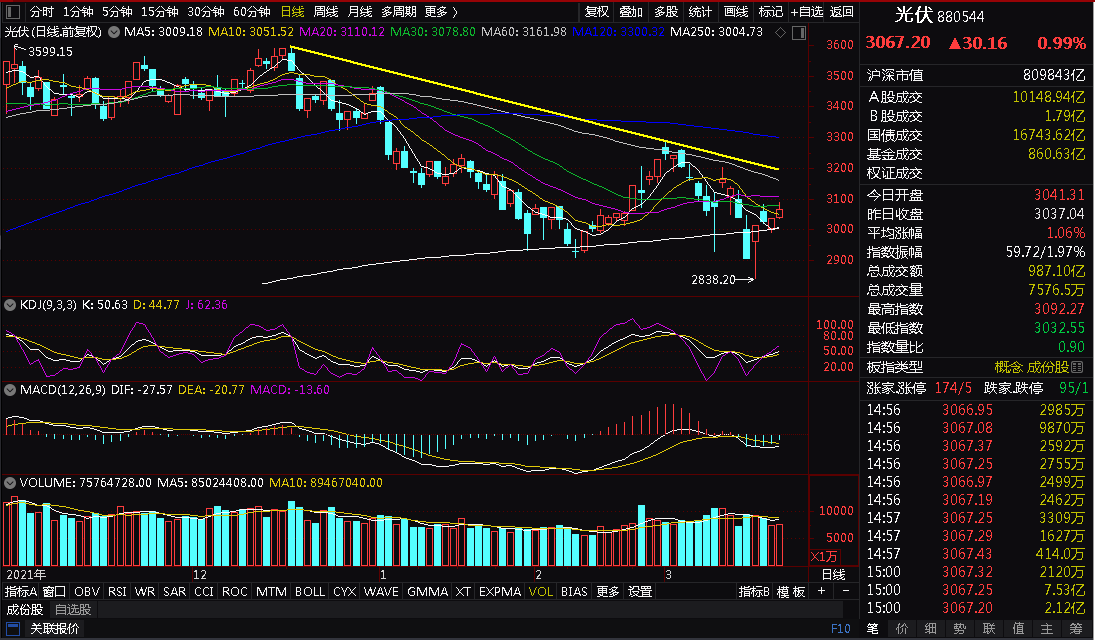The width and height of the screenshot is (1095, 640).
Task: Switch to the BOLL indicator
Action: click(309, 591)
